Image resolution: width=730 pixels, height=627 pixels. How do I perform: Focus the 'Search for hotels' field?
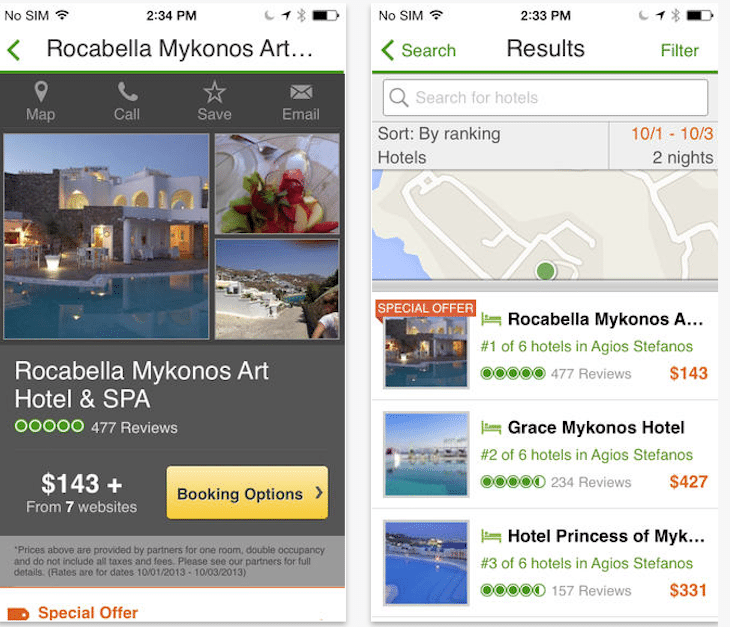(545, 97)
